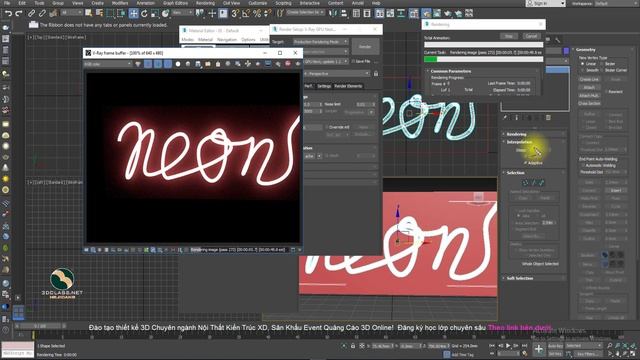This screenshot has height=360, width=640.
Task: Click the lock view icon in Render Setup
Action: (376, 73)
